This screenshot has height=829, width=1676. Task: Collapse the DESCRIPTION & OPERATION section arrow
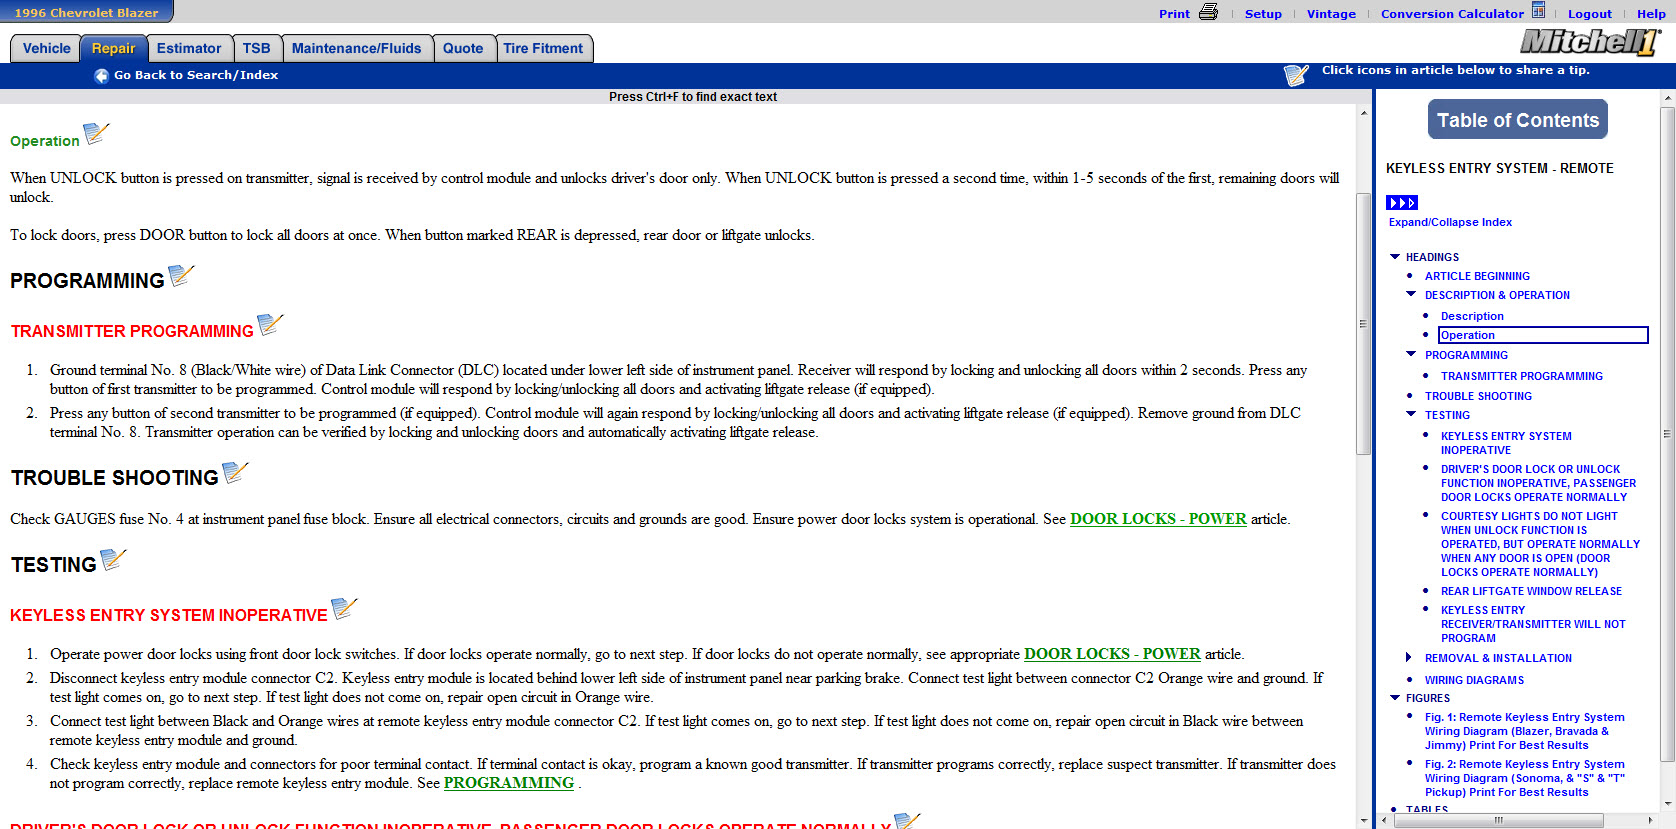click(1411, 294)
